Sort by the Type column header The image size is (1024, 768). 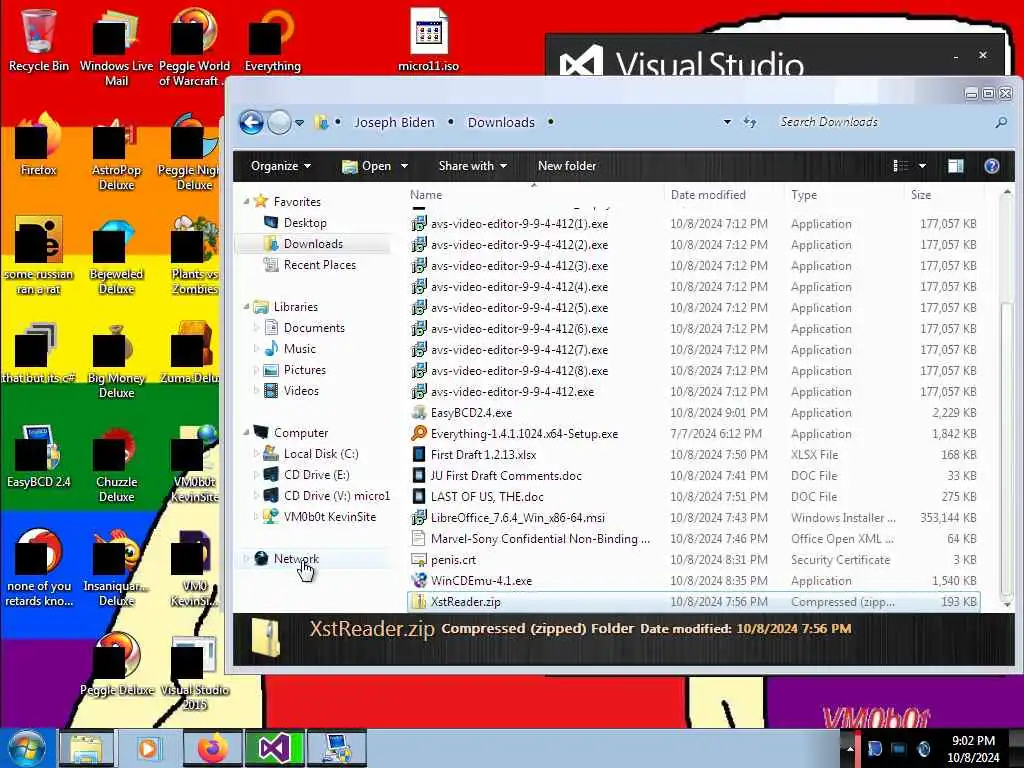[x=844, y=195]
